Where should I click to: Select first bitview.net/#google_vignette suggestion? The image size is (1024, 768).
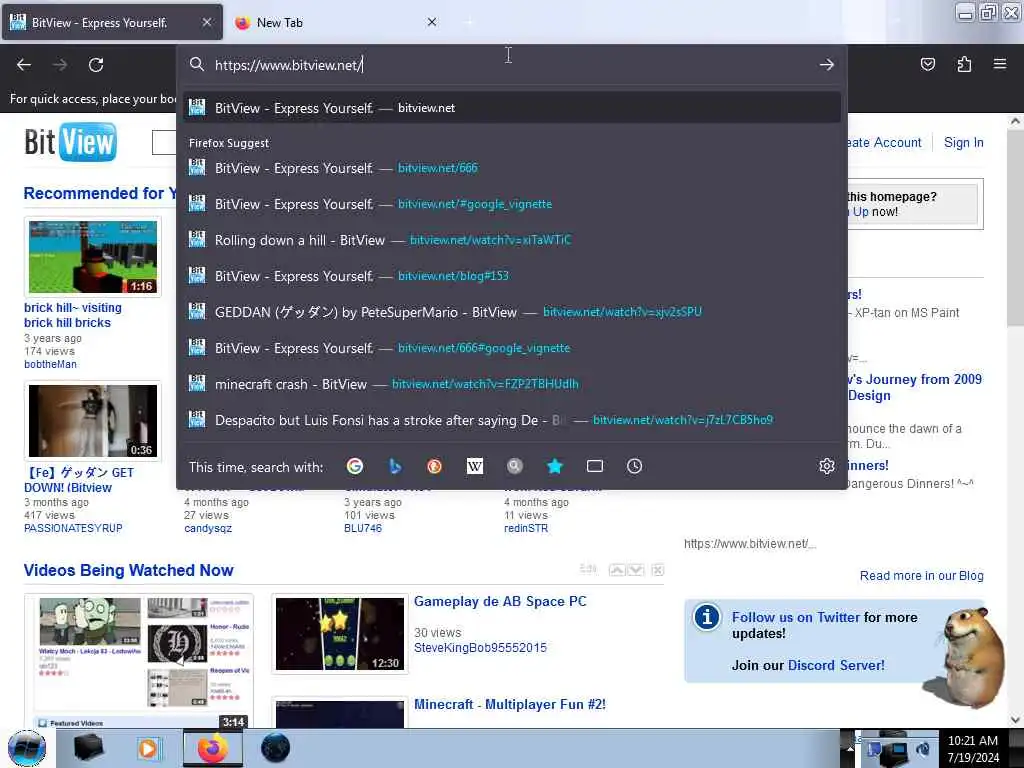[x=511, y=204]
